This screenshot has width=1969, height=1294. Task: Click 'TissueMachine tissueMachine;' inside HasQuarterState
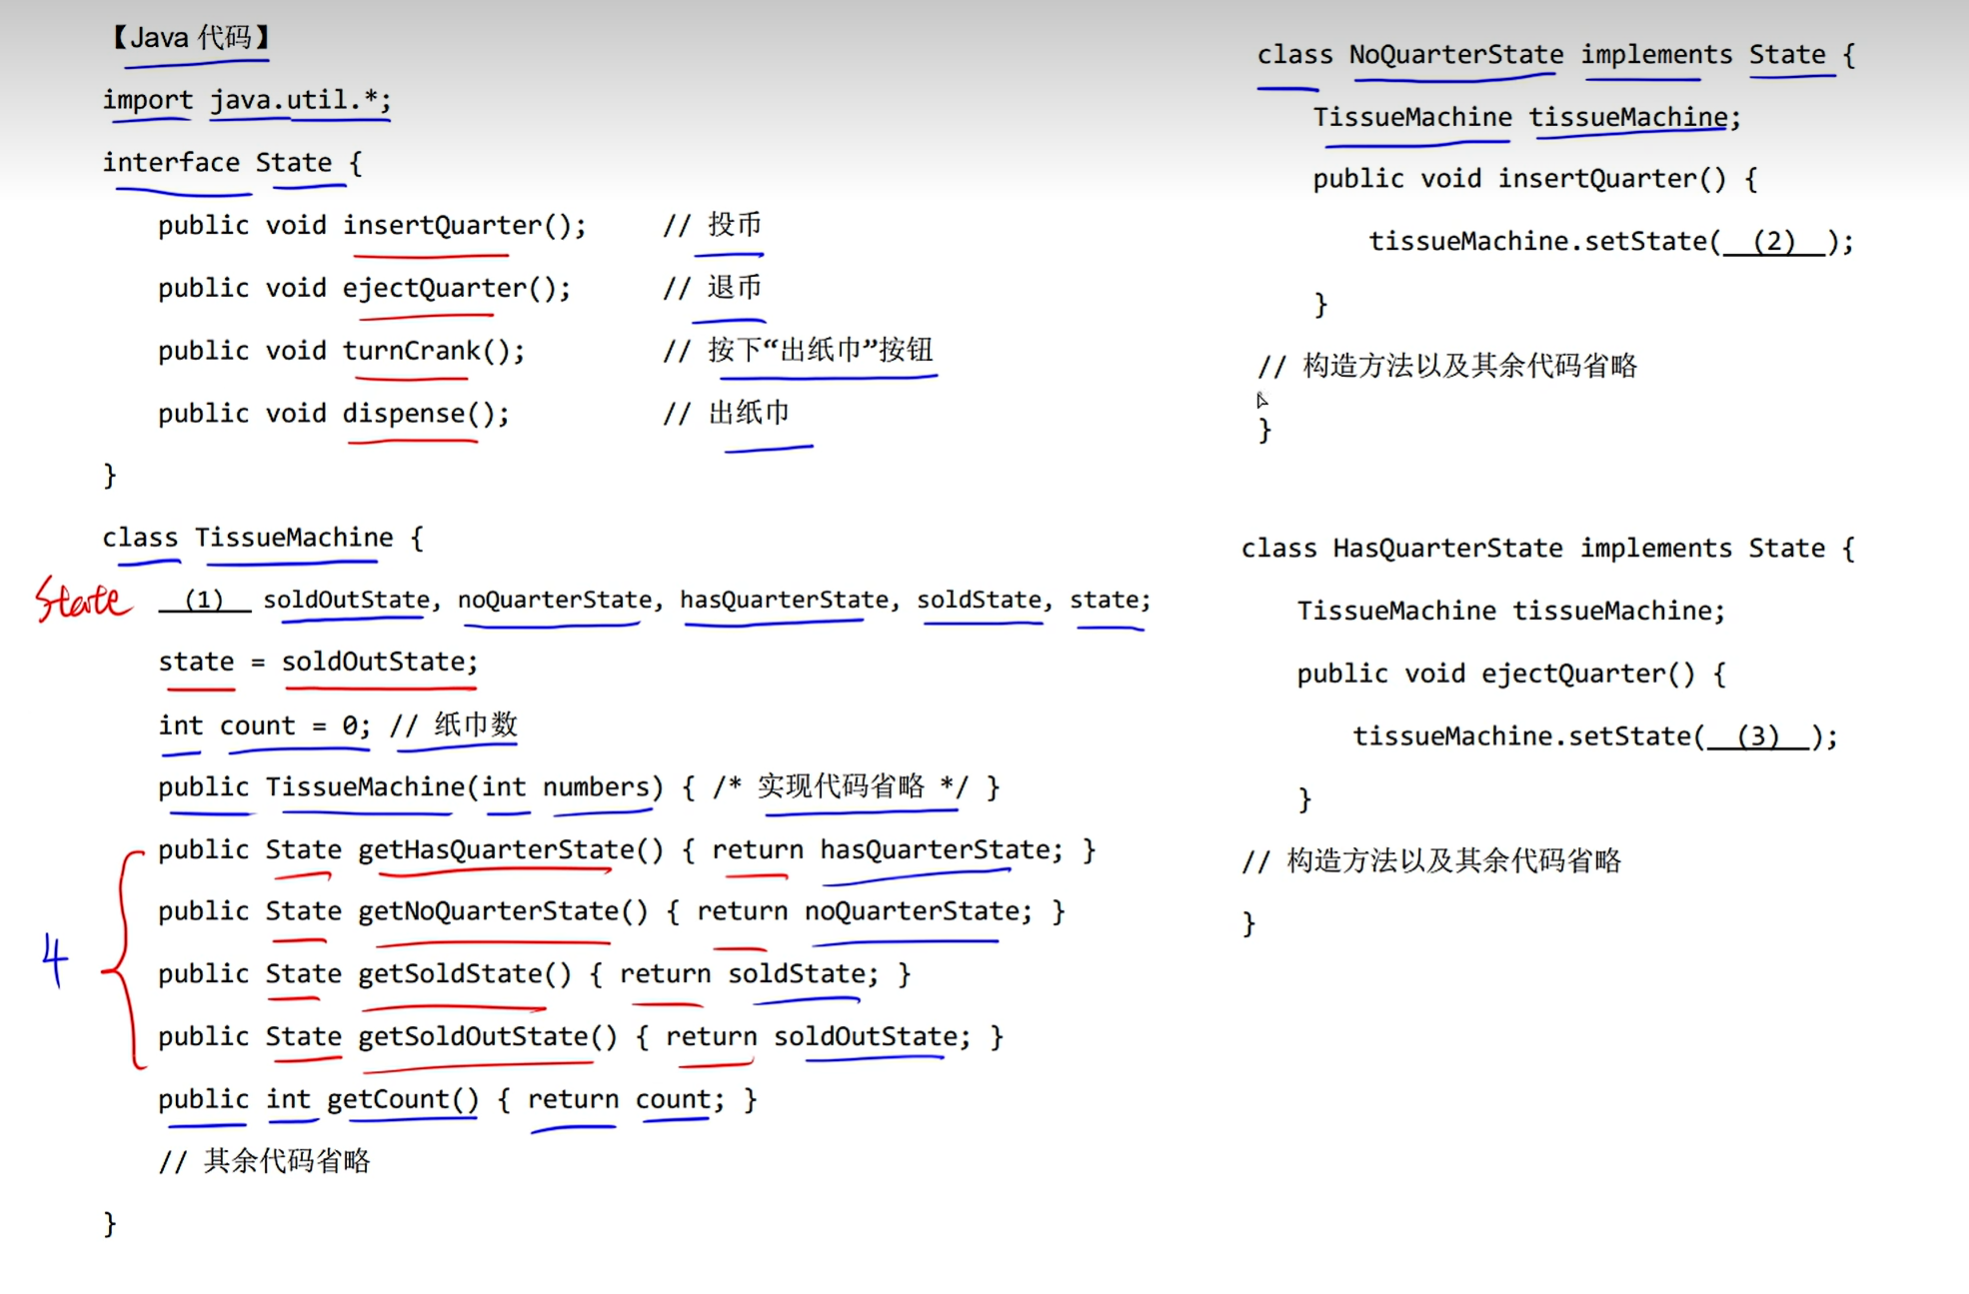tap(1511, 611)
